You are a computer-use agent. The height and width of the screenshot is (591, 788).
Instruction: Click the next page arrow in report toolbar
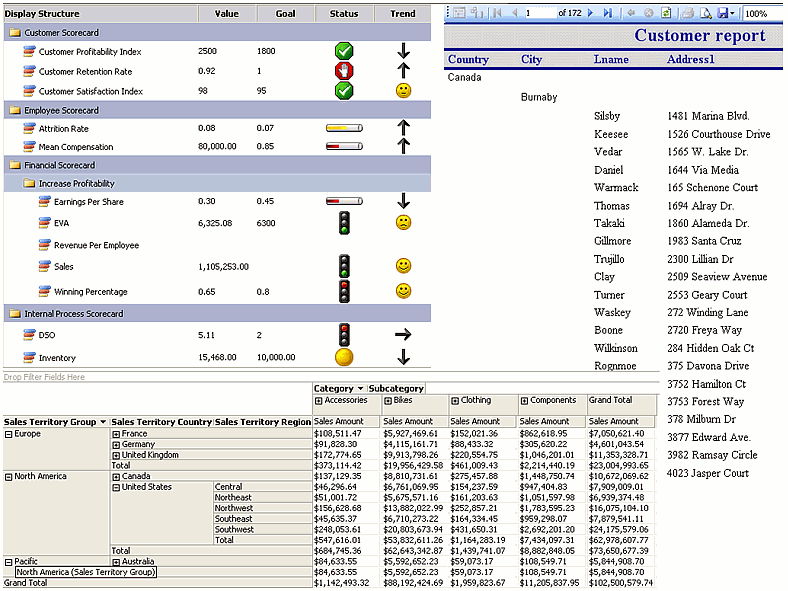591,13
